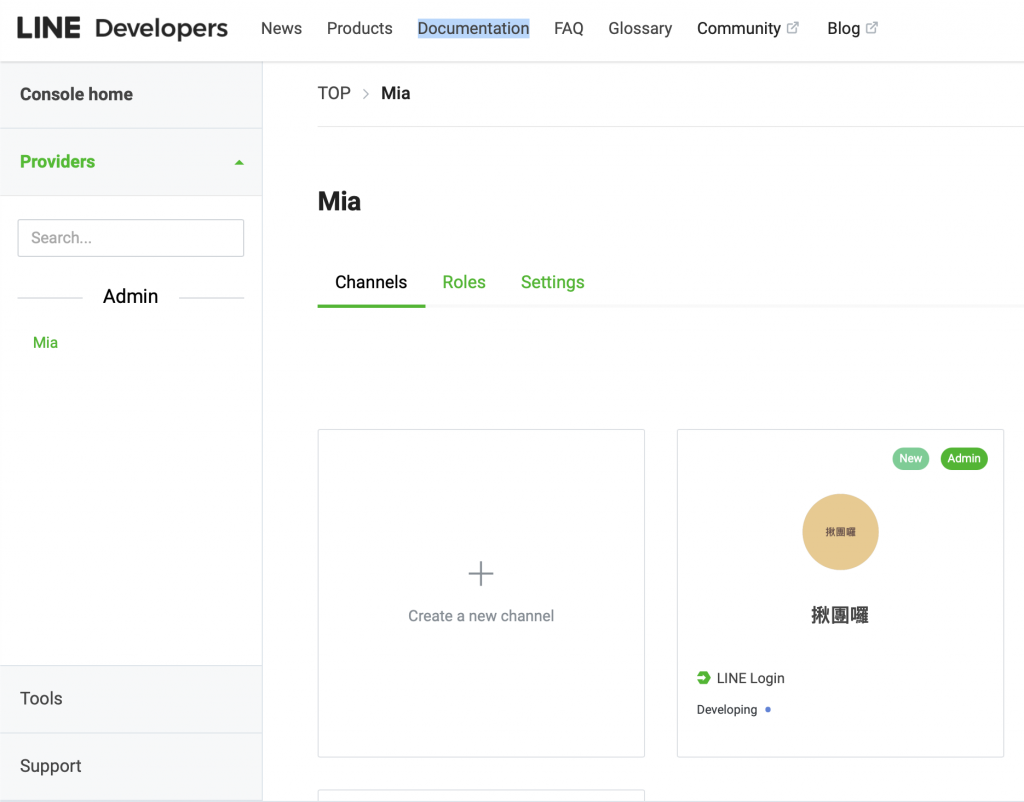Switch to the Channels tab
Viewport: 1024px width, 802px height.
click(371, 282)
